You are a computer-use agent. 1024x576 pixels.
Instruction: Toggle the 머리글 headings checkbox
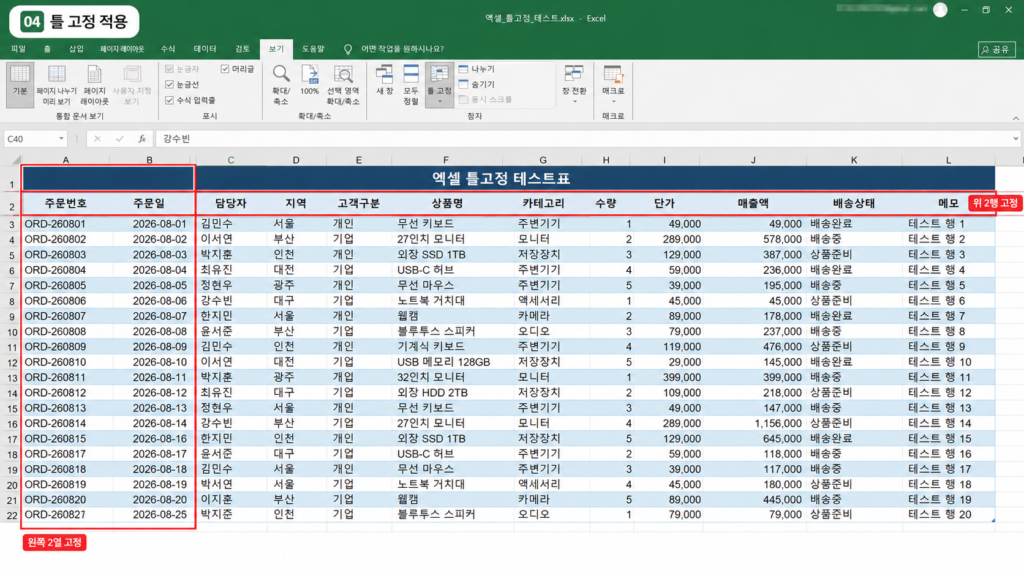[225, 69]
